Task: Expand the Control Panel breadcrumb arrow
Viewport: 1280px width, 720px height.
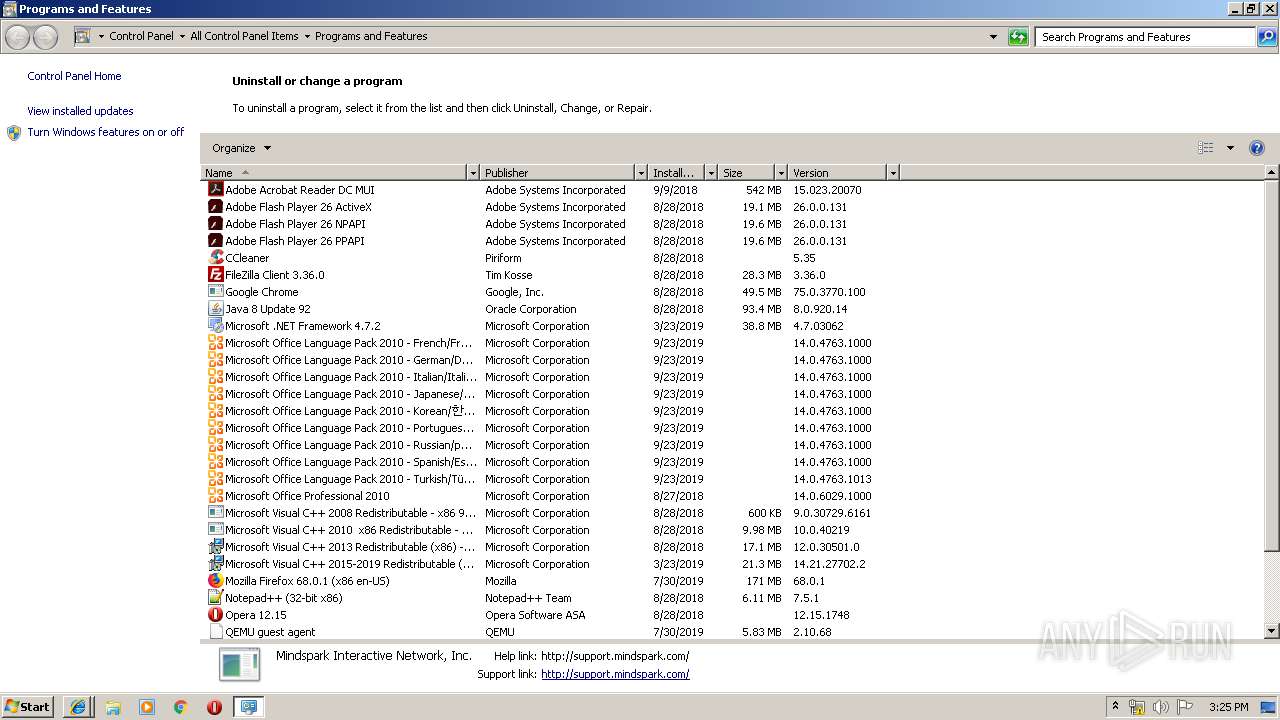Action: click(x=182, y=36)
